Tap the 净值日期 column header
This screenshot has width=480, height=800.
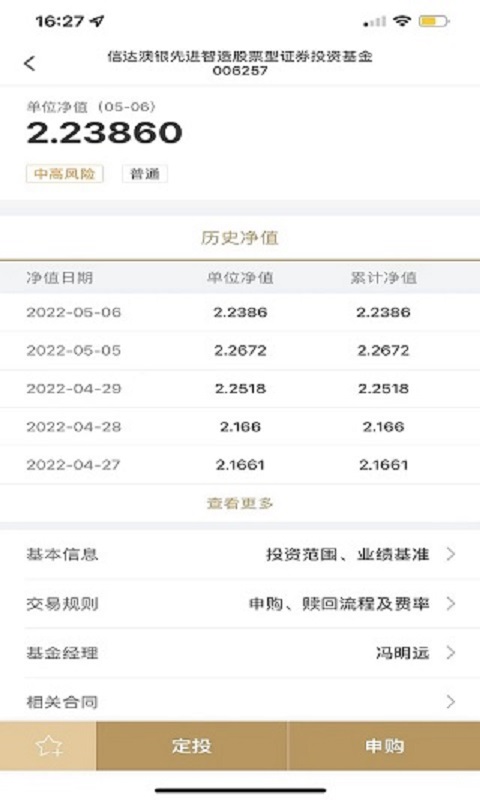(x=60, y=278)
